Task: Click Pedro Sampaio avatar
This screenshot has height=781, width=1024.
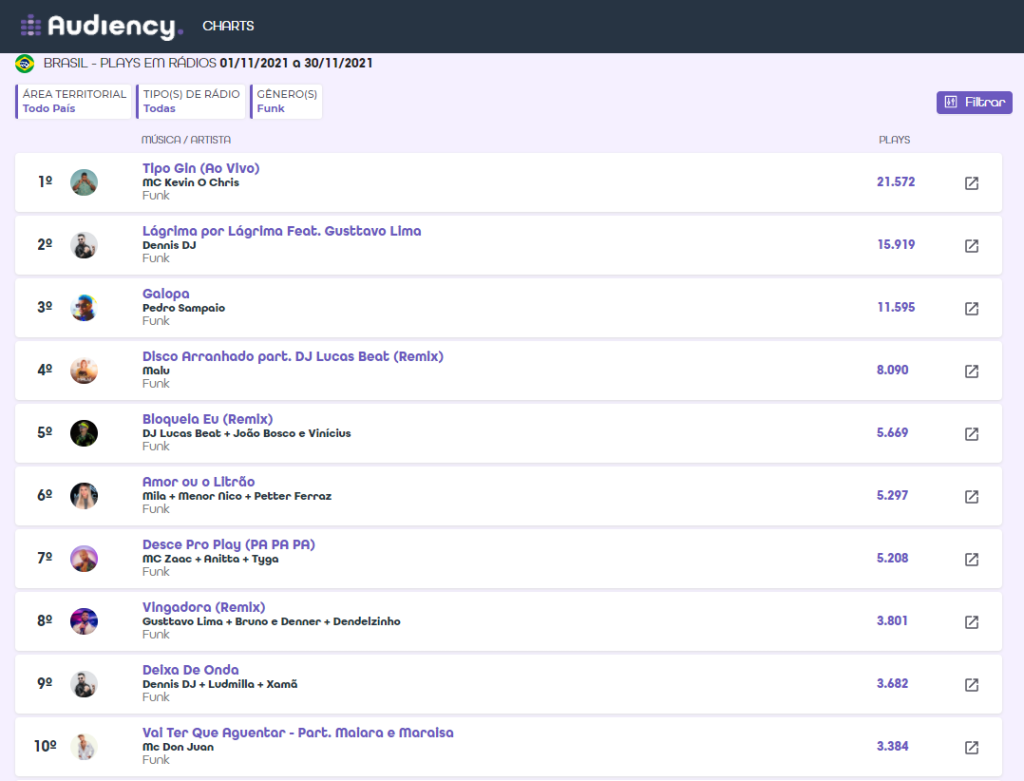Action: click(84, 308)
